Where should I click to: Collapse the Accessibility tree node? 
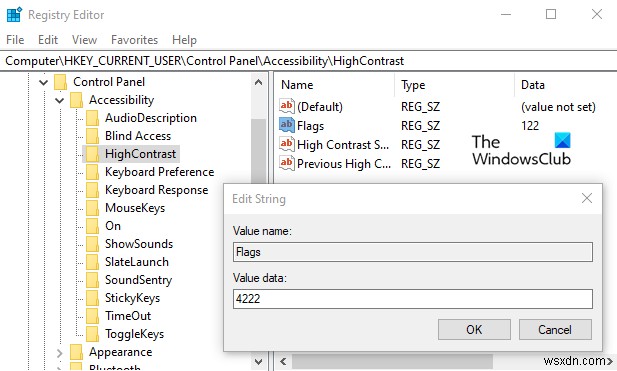coord(59,100)
